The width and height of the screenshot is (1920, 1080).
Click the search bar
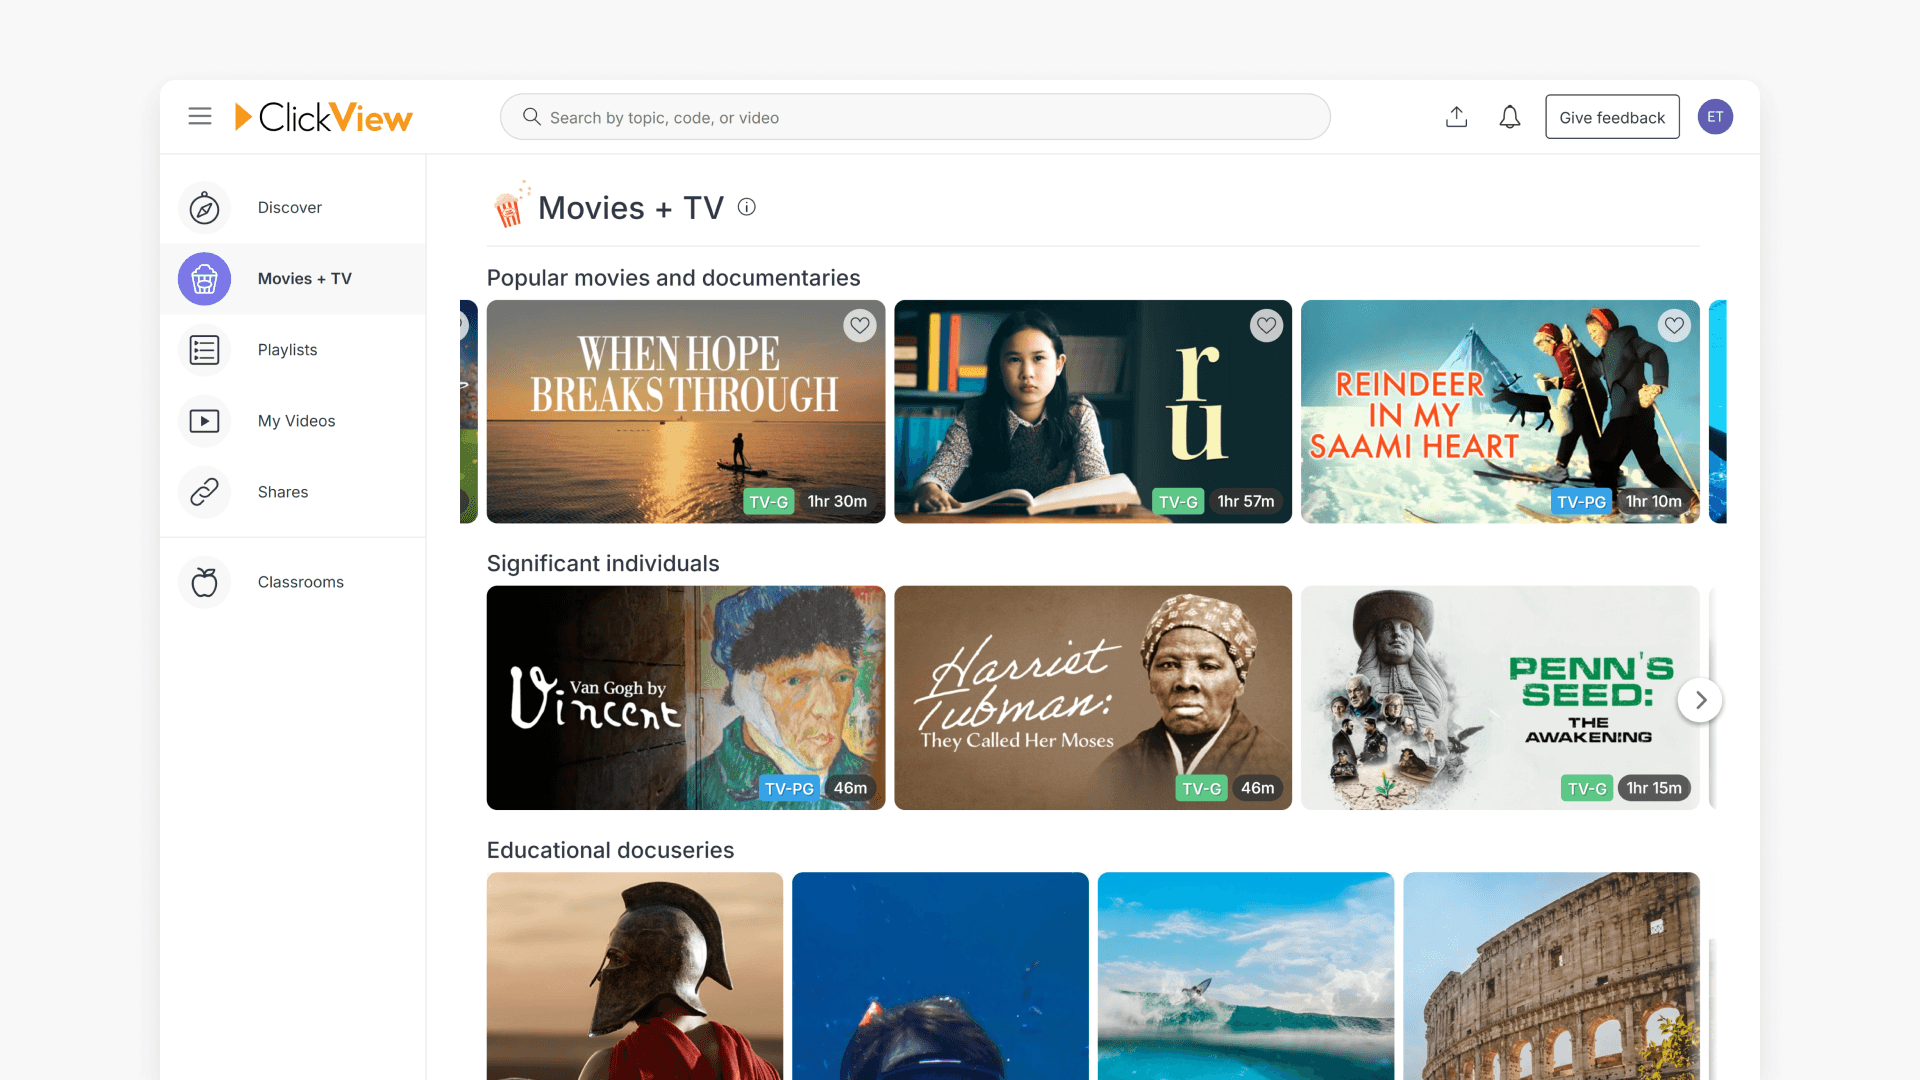(914, 116)
